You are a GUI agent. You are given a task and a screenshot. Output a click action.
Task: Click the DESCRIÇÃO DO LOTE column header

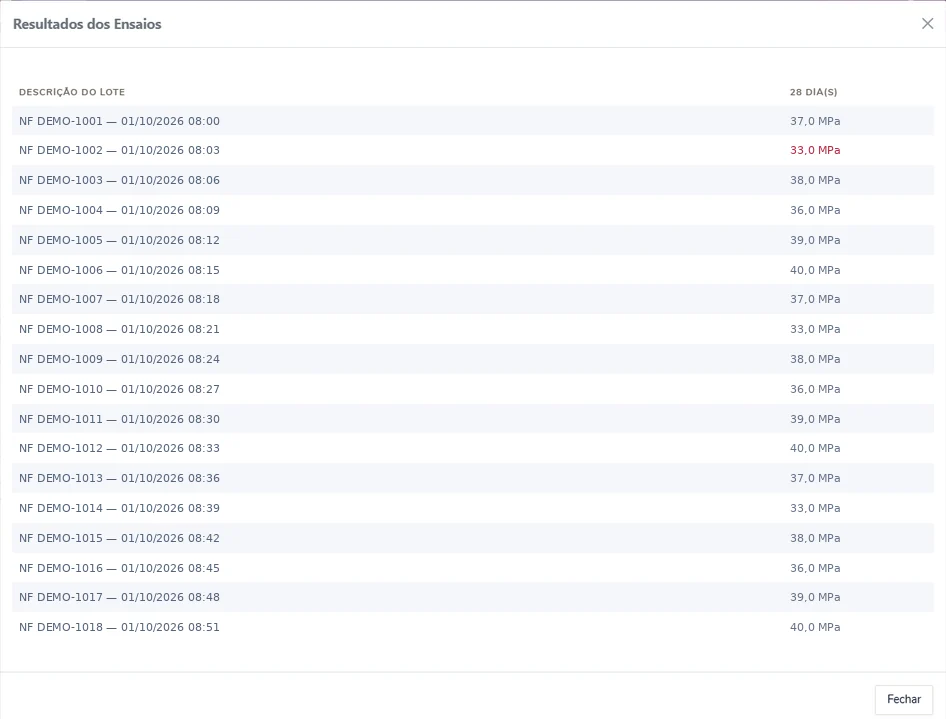(x=72, y=92)
